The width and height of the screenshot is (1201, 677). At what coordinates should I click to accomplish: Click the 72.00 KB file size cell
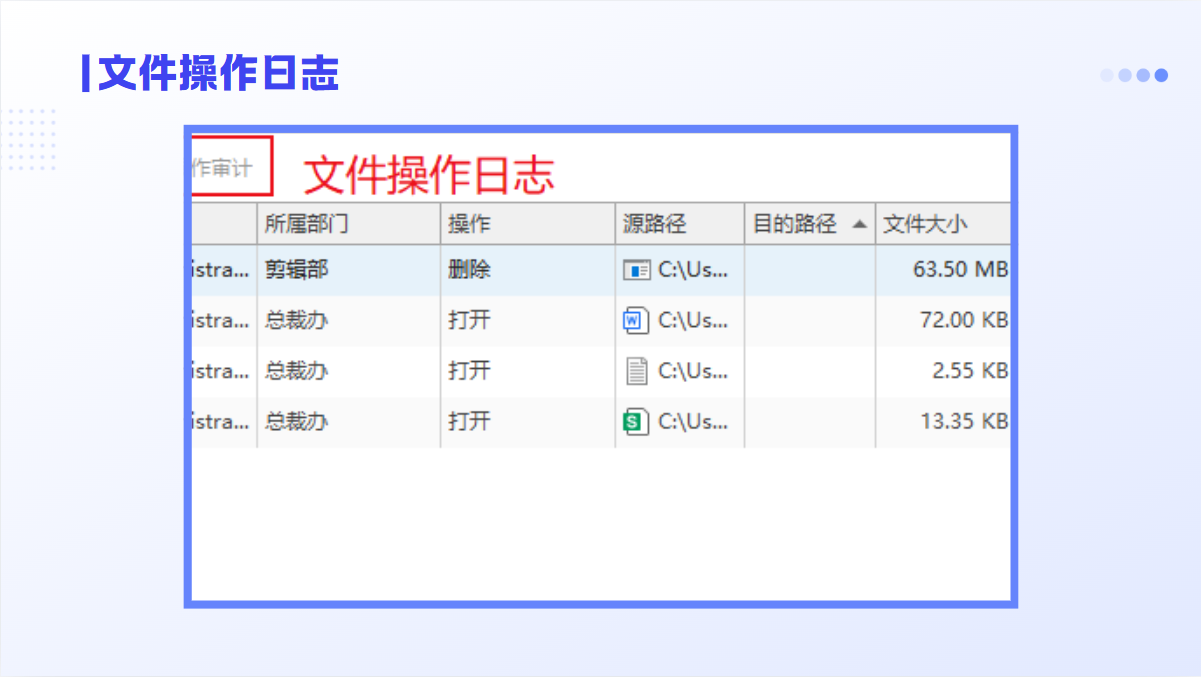pos(962,321)
